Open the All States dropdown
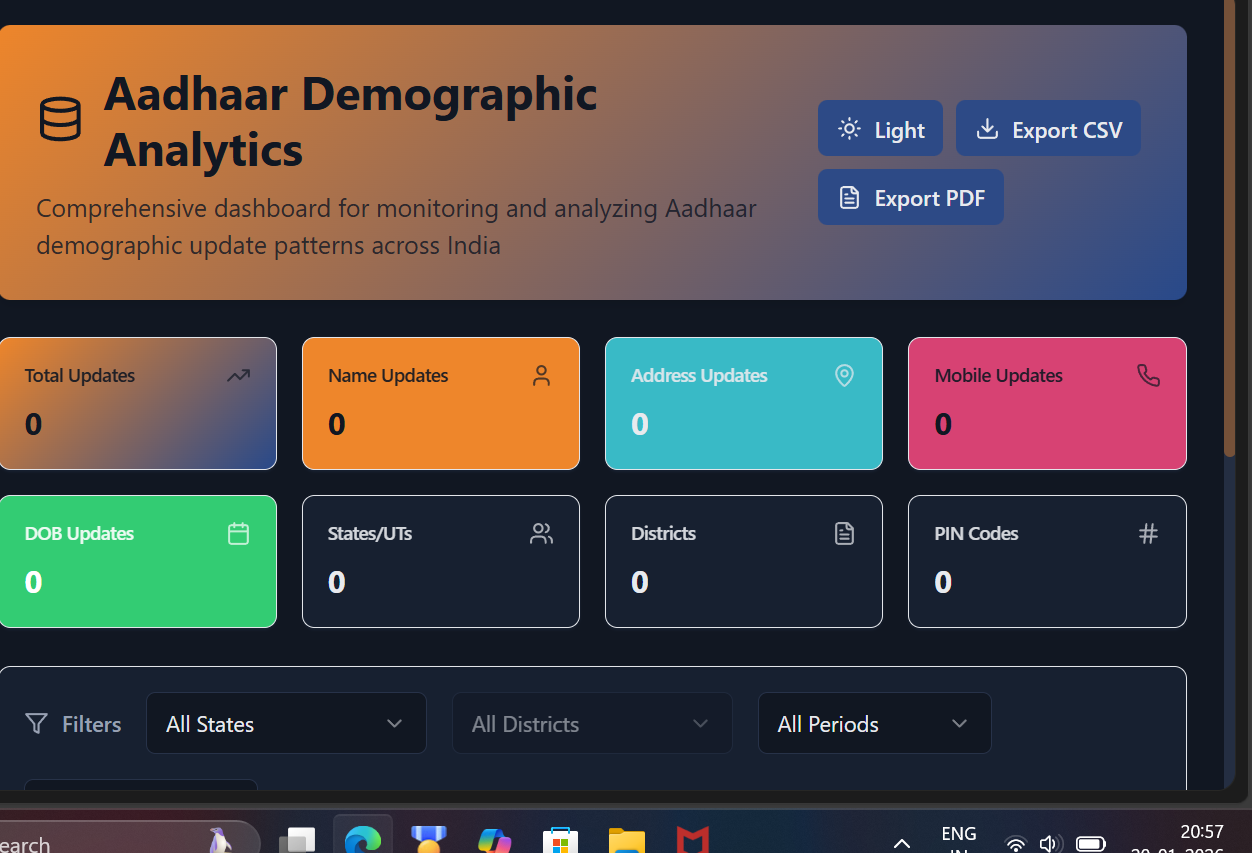 click(x=286, y=723)
